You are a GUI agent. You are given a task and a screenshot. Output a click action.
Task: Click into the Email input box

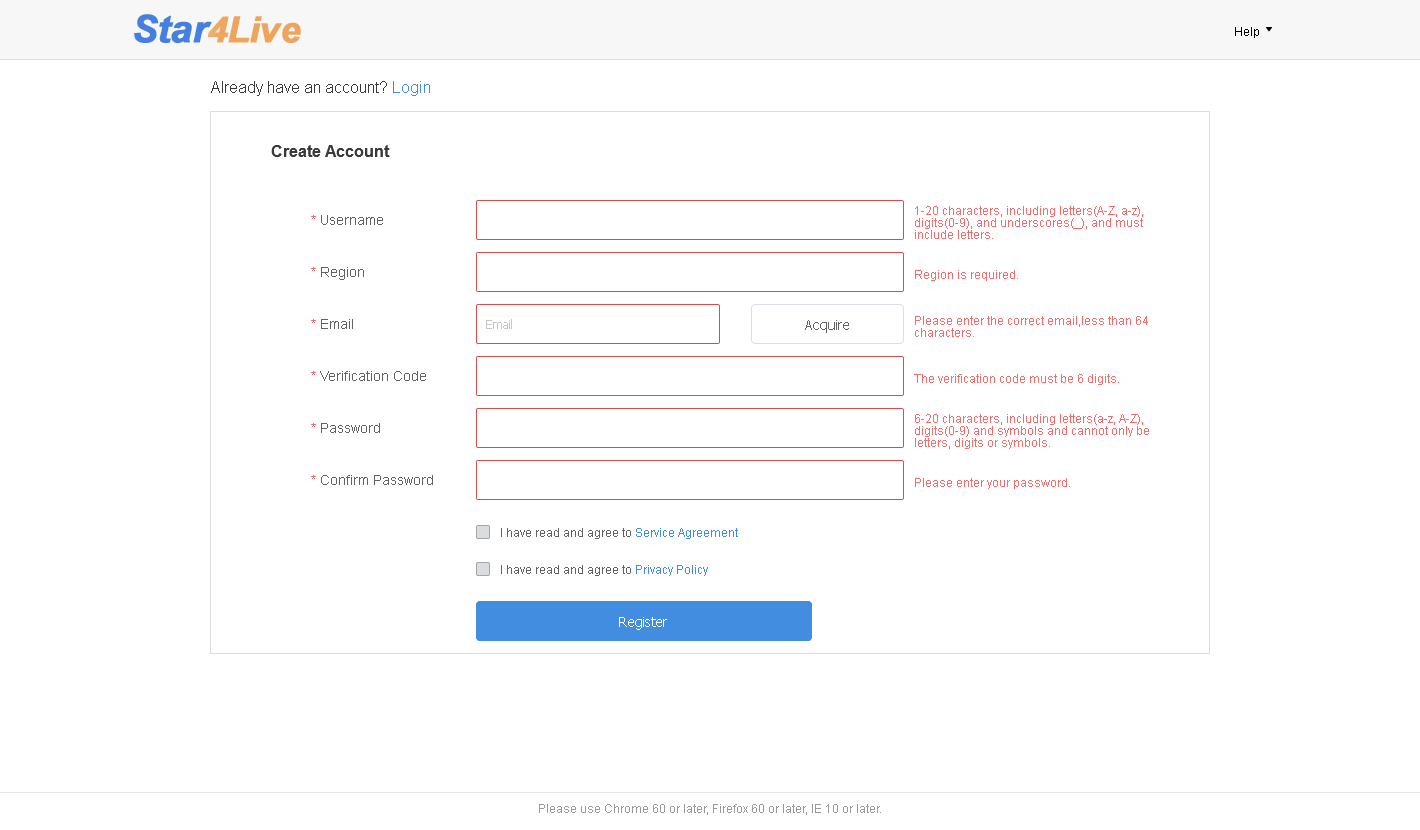coord(598,324)
